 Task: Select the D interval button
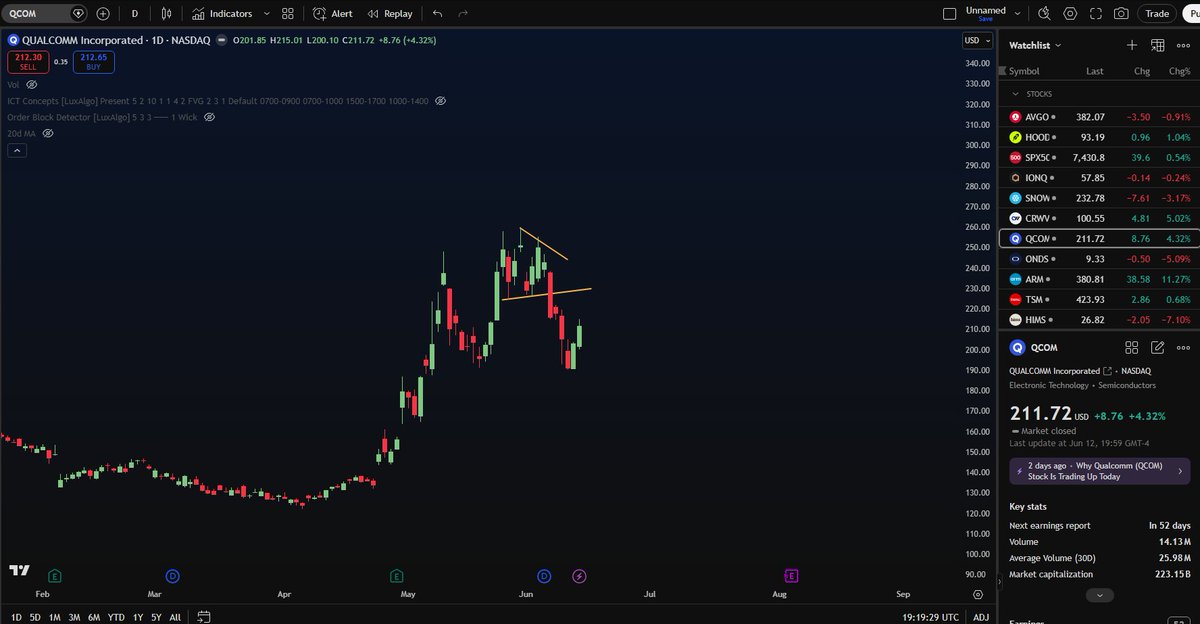[135, 14]
